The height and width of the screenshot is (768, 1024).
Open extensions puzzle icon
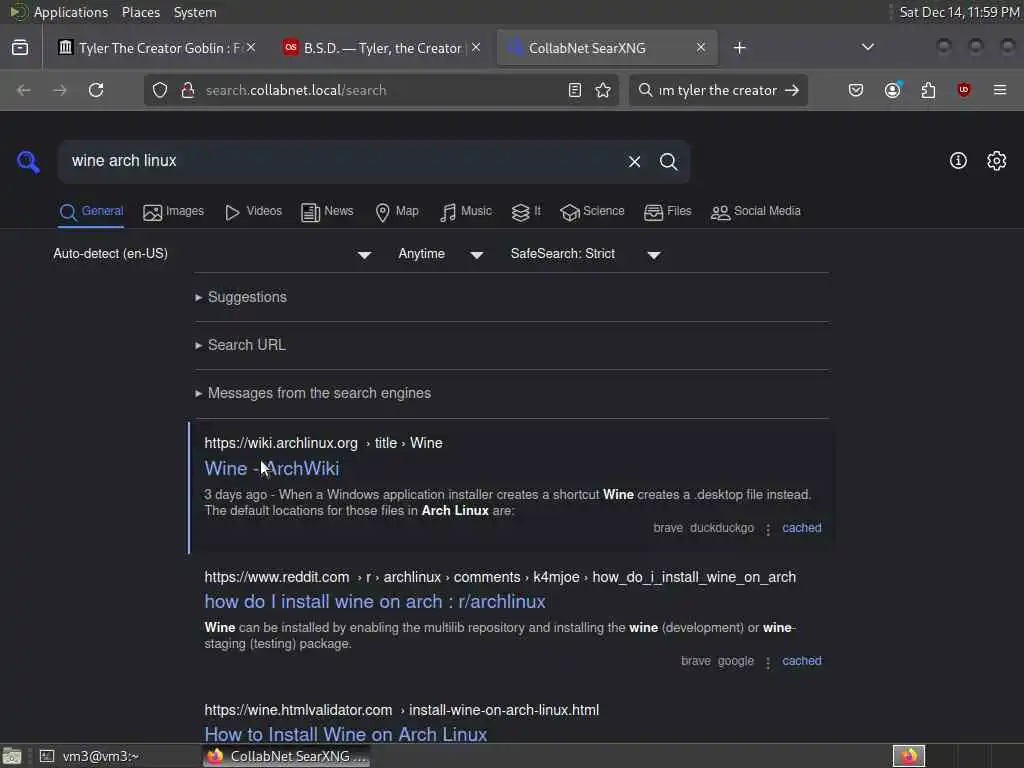coord(928,90)
